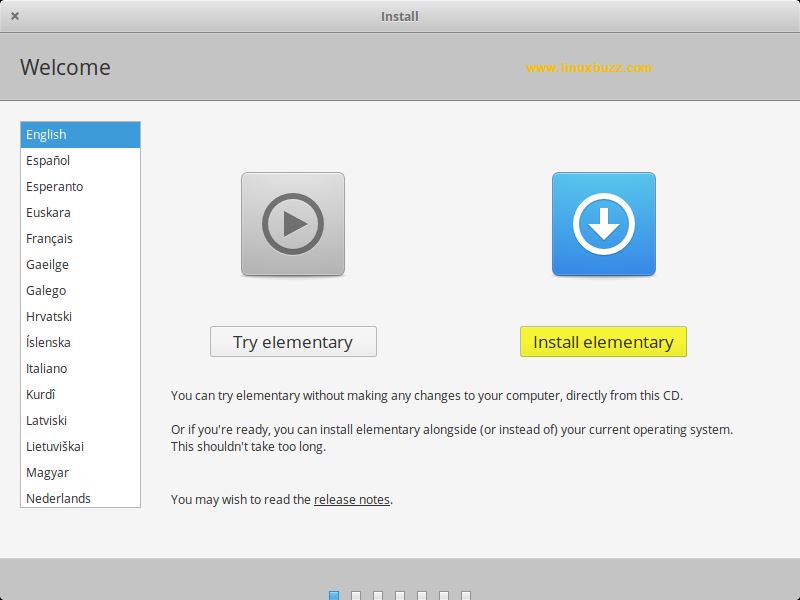The width and height of the screenshot is (800, 600).
Task: Select Magyar language
Action: point(81,473)
